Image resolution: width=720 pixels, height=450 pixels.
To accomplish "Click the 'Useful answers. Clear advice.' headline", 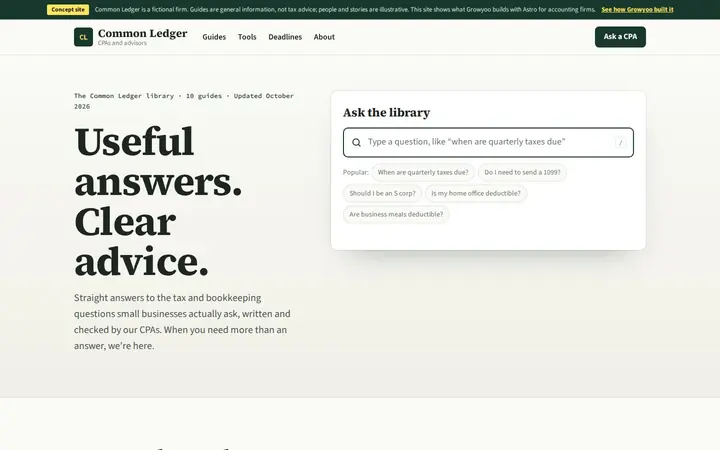I will pos(158,202).
